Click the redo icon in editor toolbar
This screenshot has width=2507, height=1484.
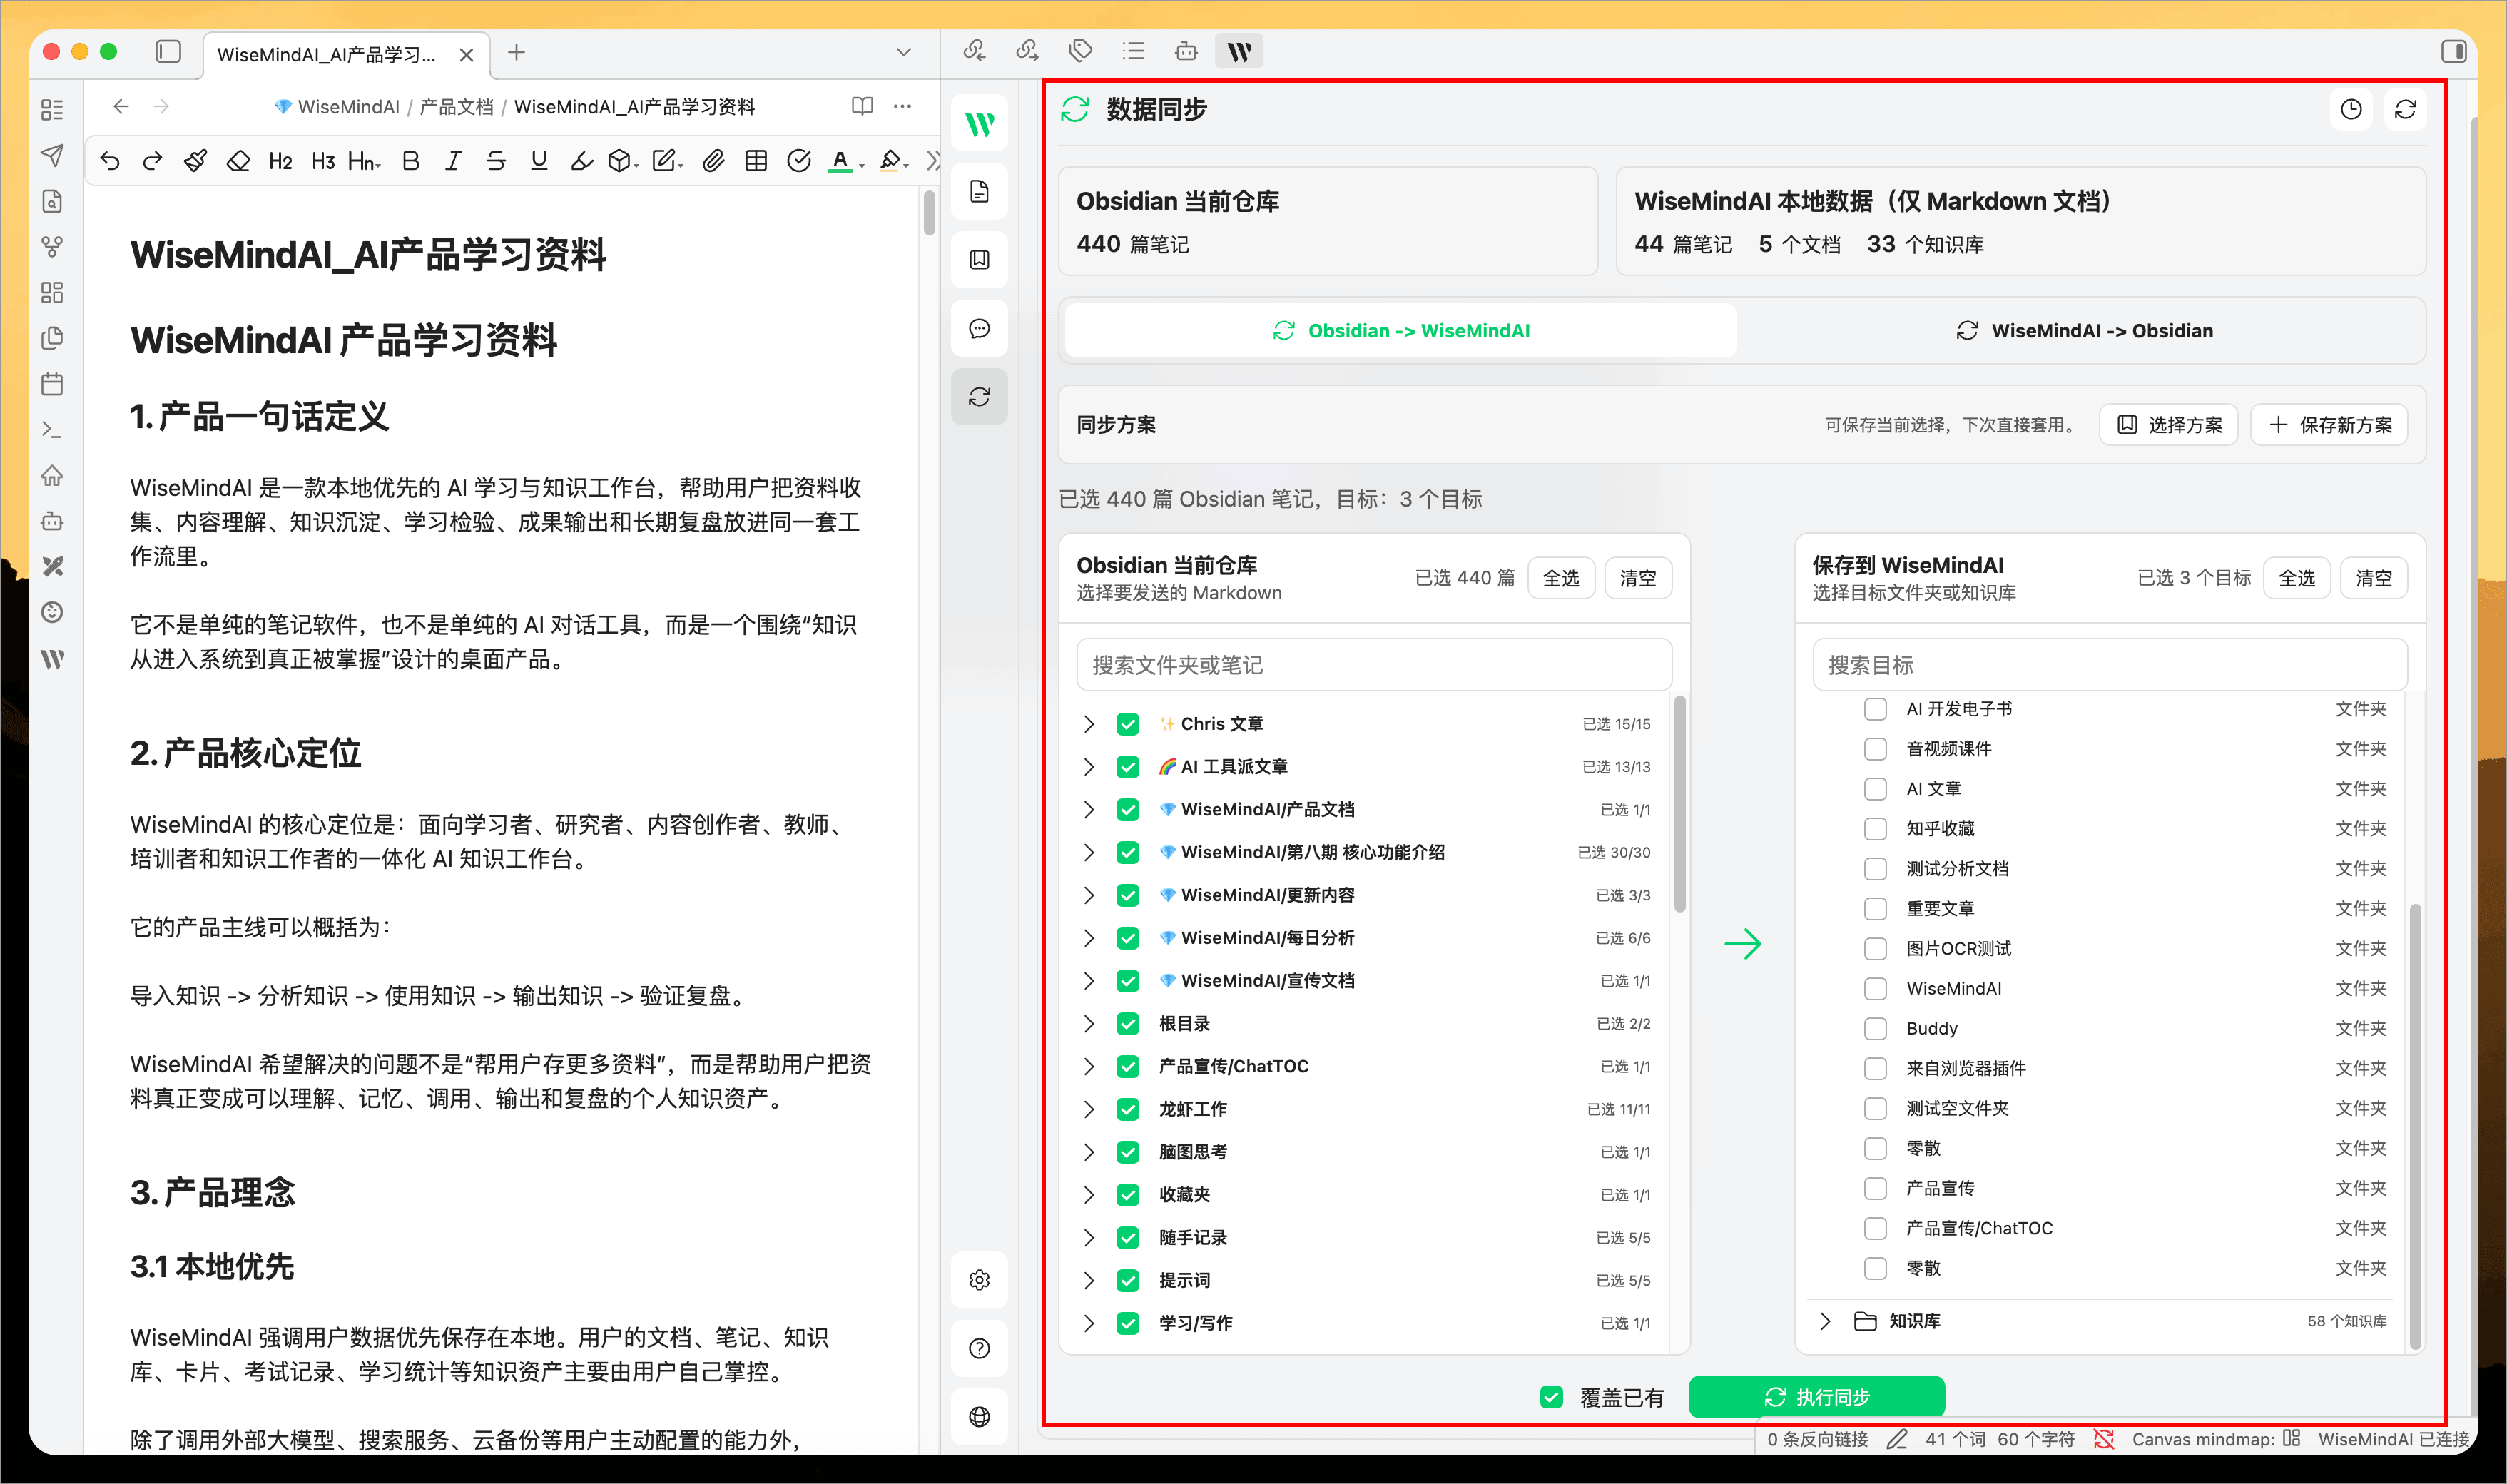pyautogui.click(x=152, y=161)
